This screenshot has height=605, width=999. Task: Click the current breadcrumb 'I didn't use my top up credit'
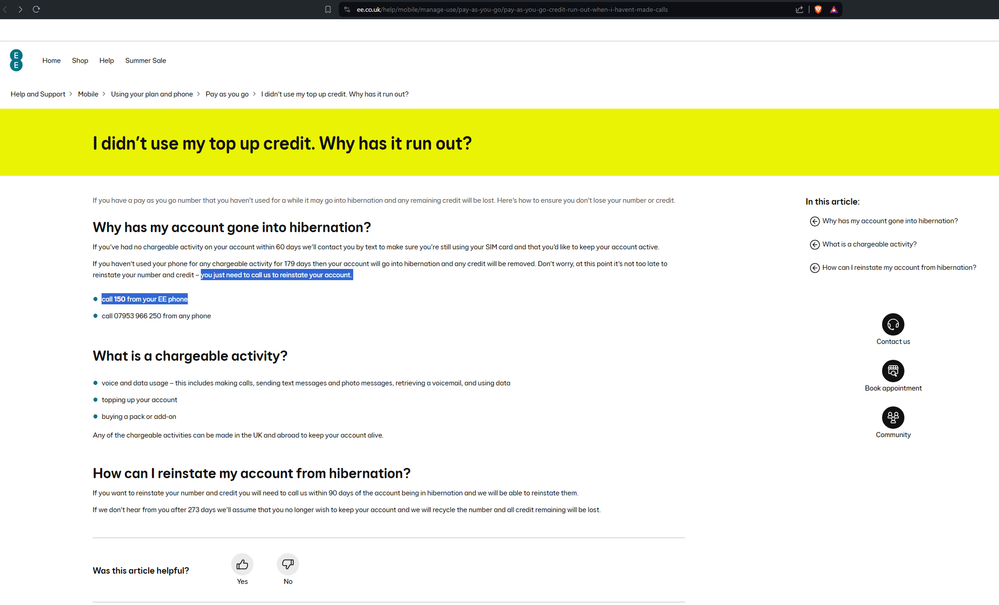[334, 94]
